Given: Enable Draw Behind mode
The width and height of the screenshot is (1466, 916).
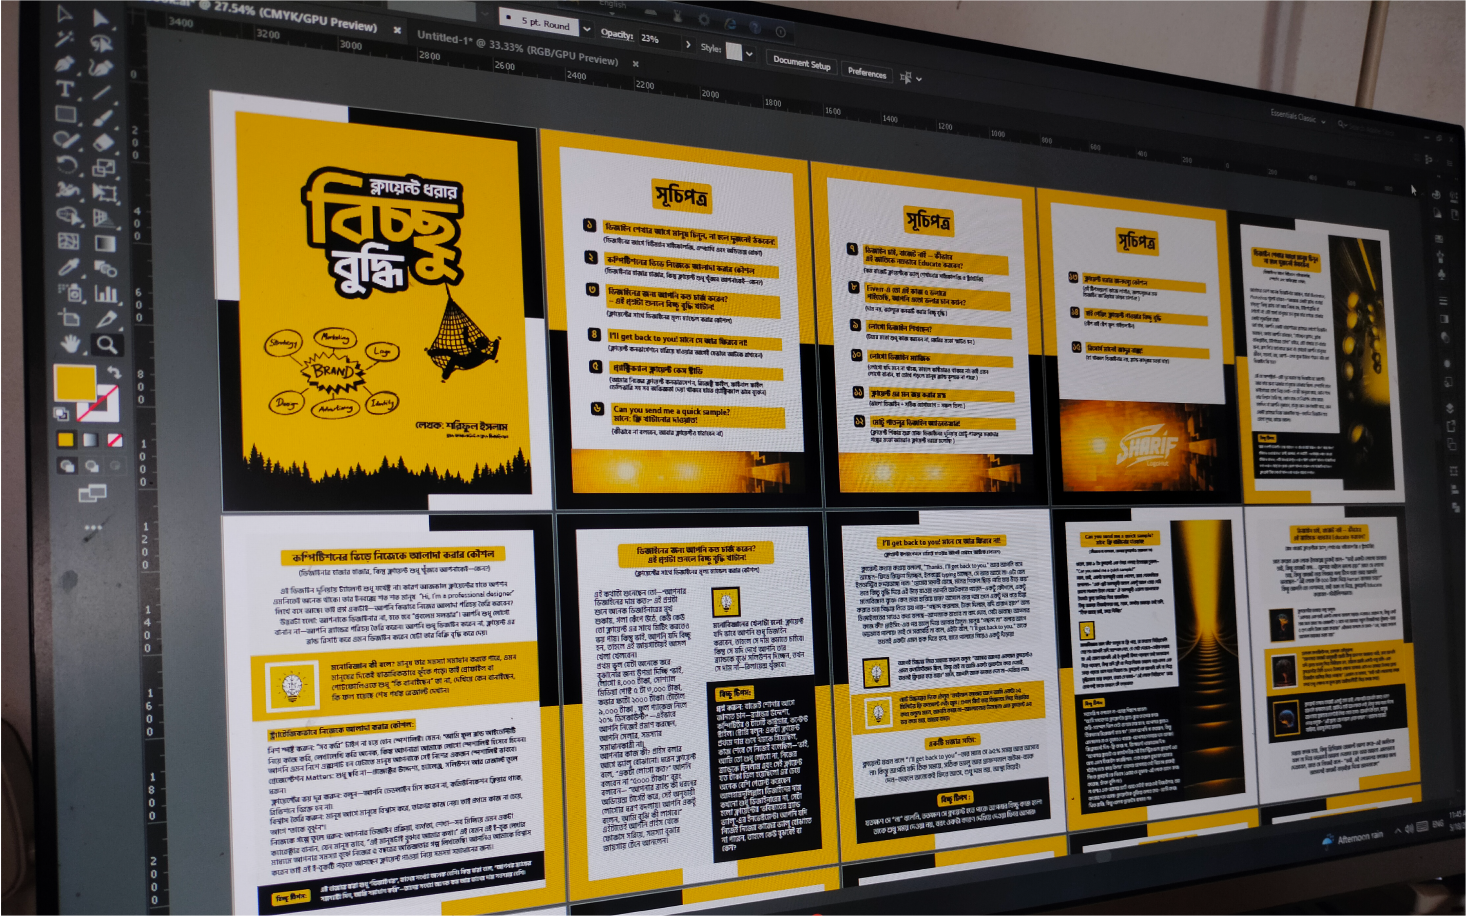Looking at the screenshot, I should coord(91,466).
